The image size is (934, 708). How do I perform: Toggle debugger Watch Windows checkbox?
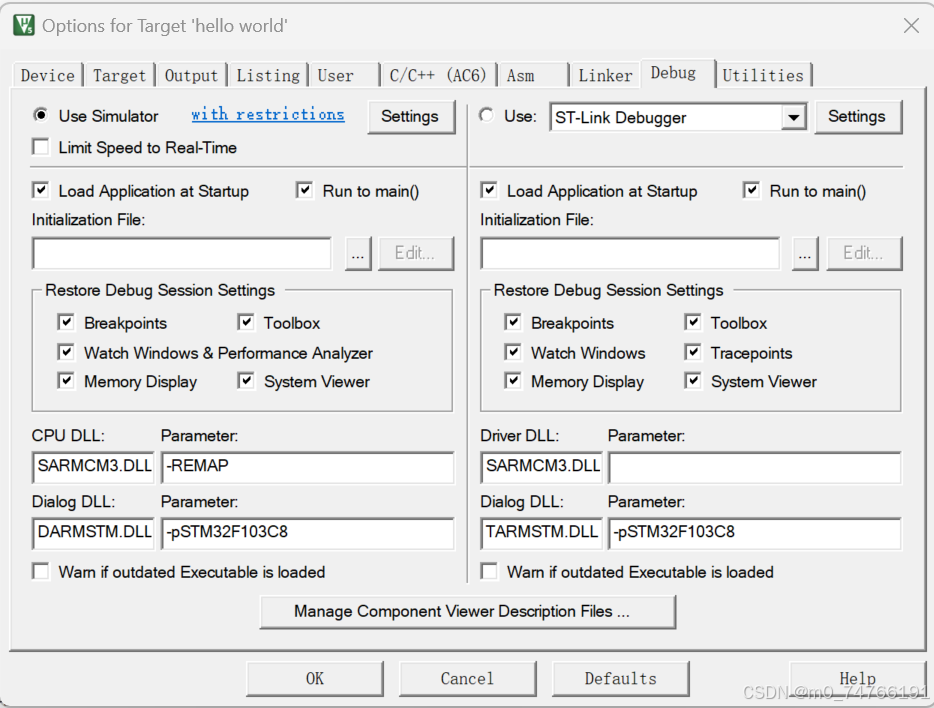coord(513,352)
